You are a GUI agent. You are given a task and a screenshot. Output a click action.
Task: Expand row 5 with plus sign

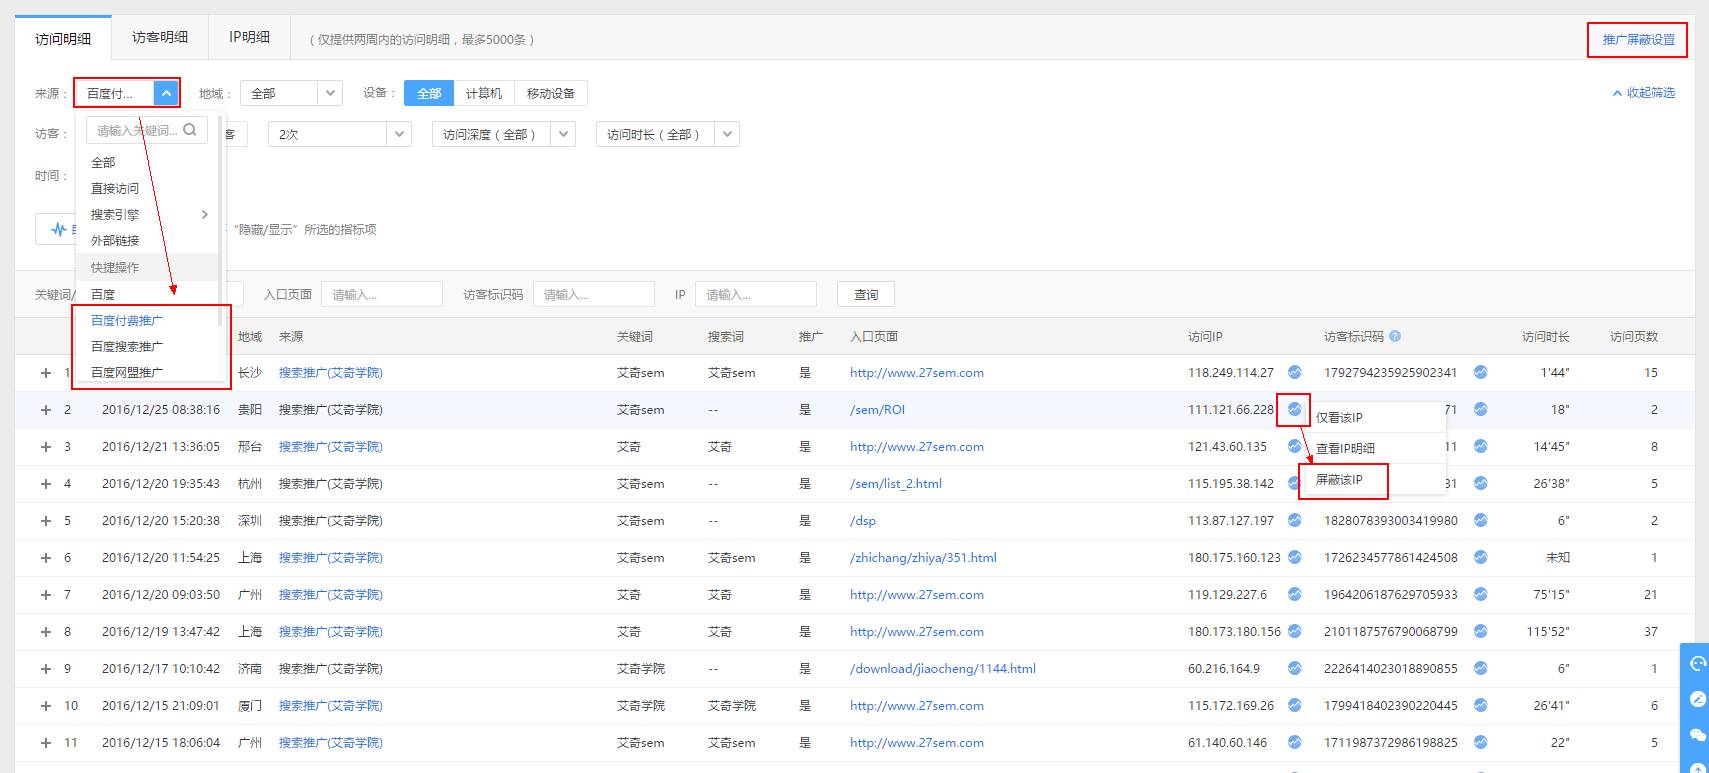(x=45, y=520)
